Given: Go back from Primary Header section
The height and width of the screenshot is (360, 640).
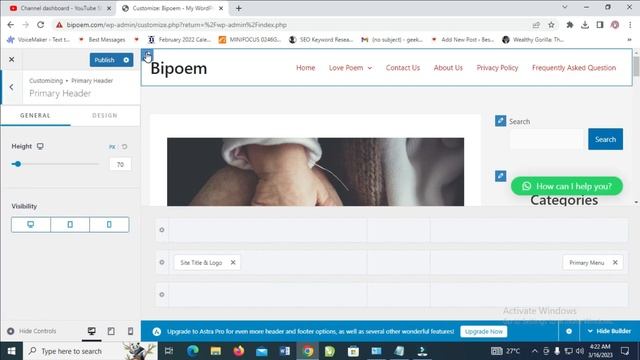Looking at the screenshot, I should point(11,87).
